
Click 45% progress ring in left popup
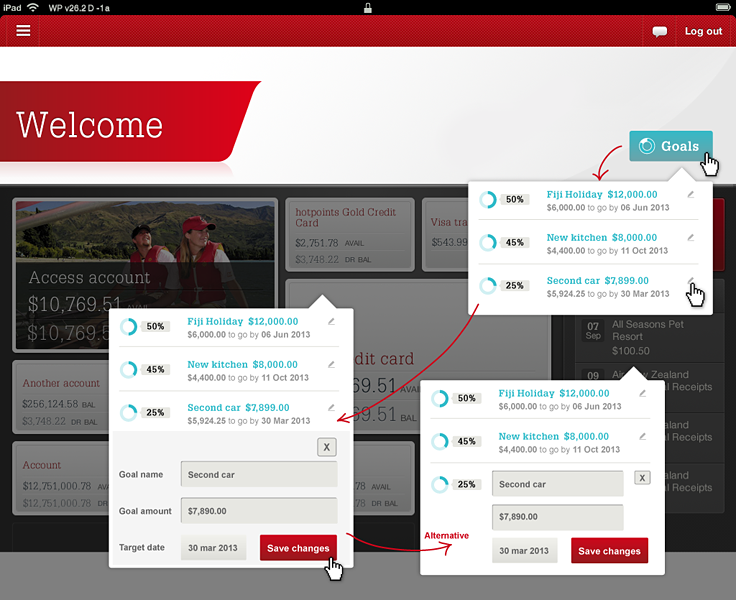tap(128, 369)
